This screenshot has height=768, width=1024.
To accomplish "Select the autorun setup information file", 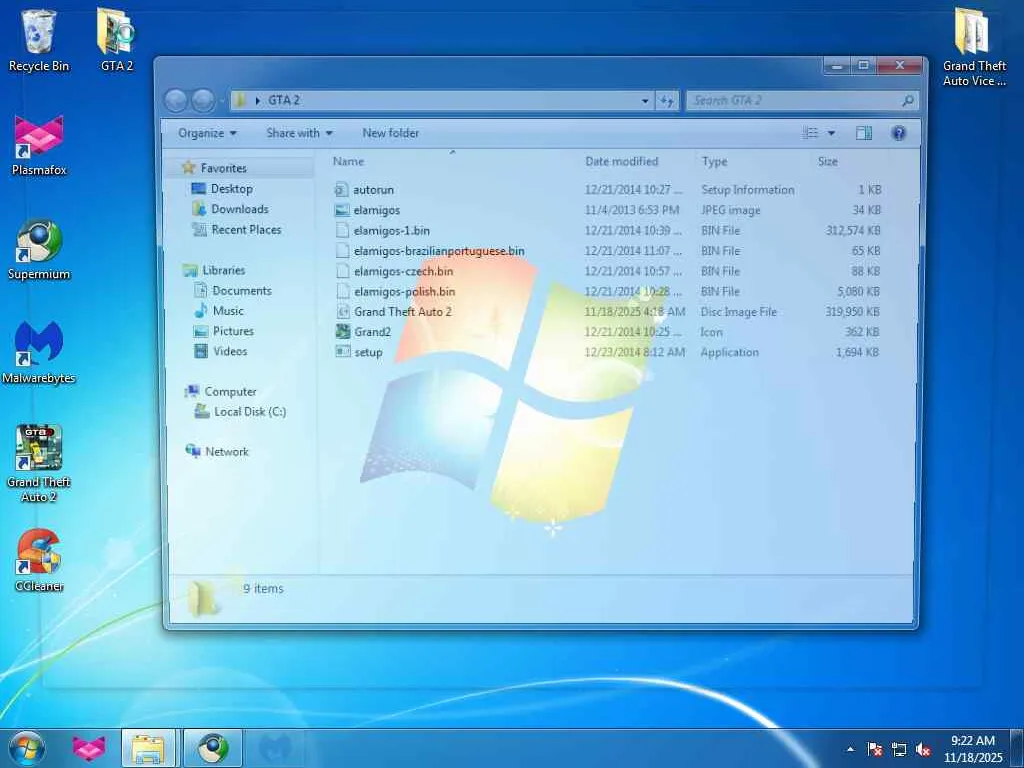I will click(374, 190).
